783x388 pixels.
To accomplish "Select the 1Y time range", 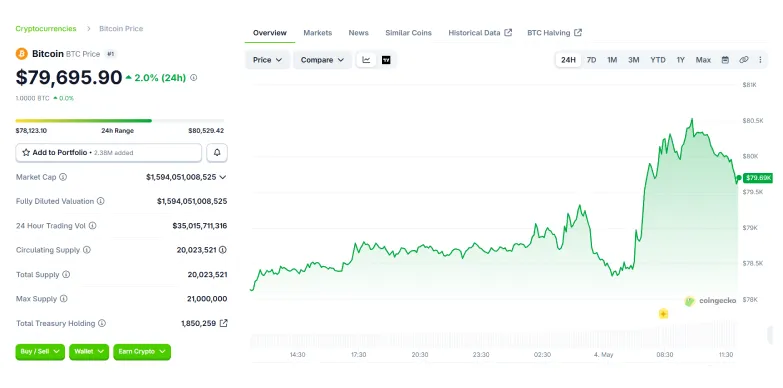I will (681, 60).
